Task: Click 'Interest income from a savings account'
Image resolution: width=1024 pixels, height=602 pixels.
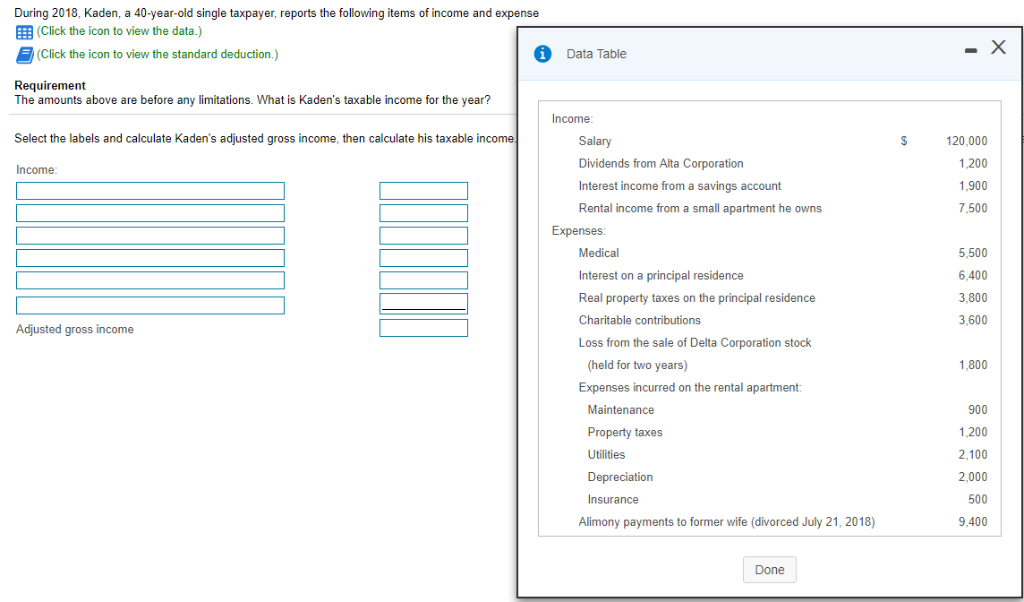Action: [x=680, y=186]
